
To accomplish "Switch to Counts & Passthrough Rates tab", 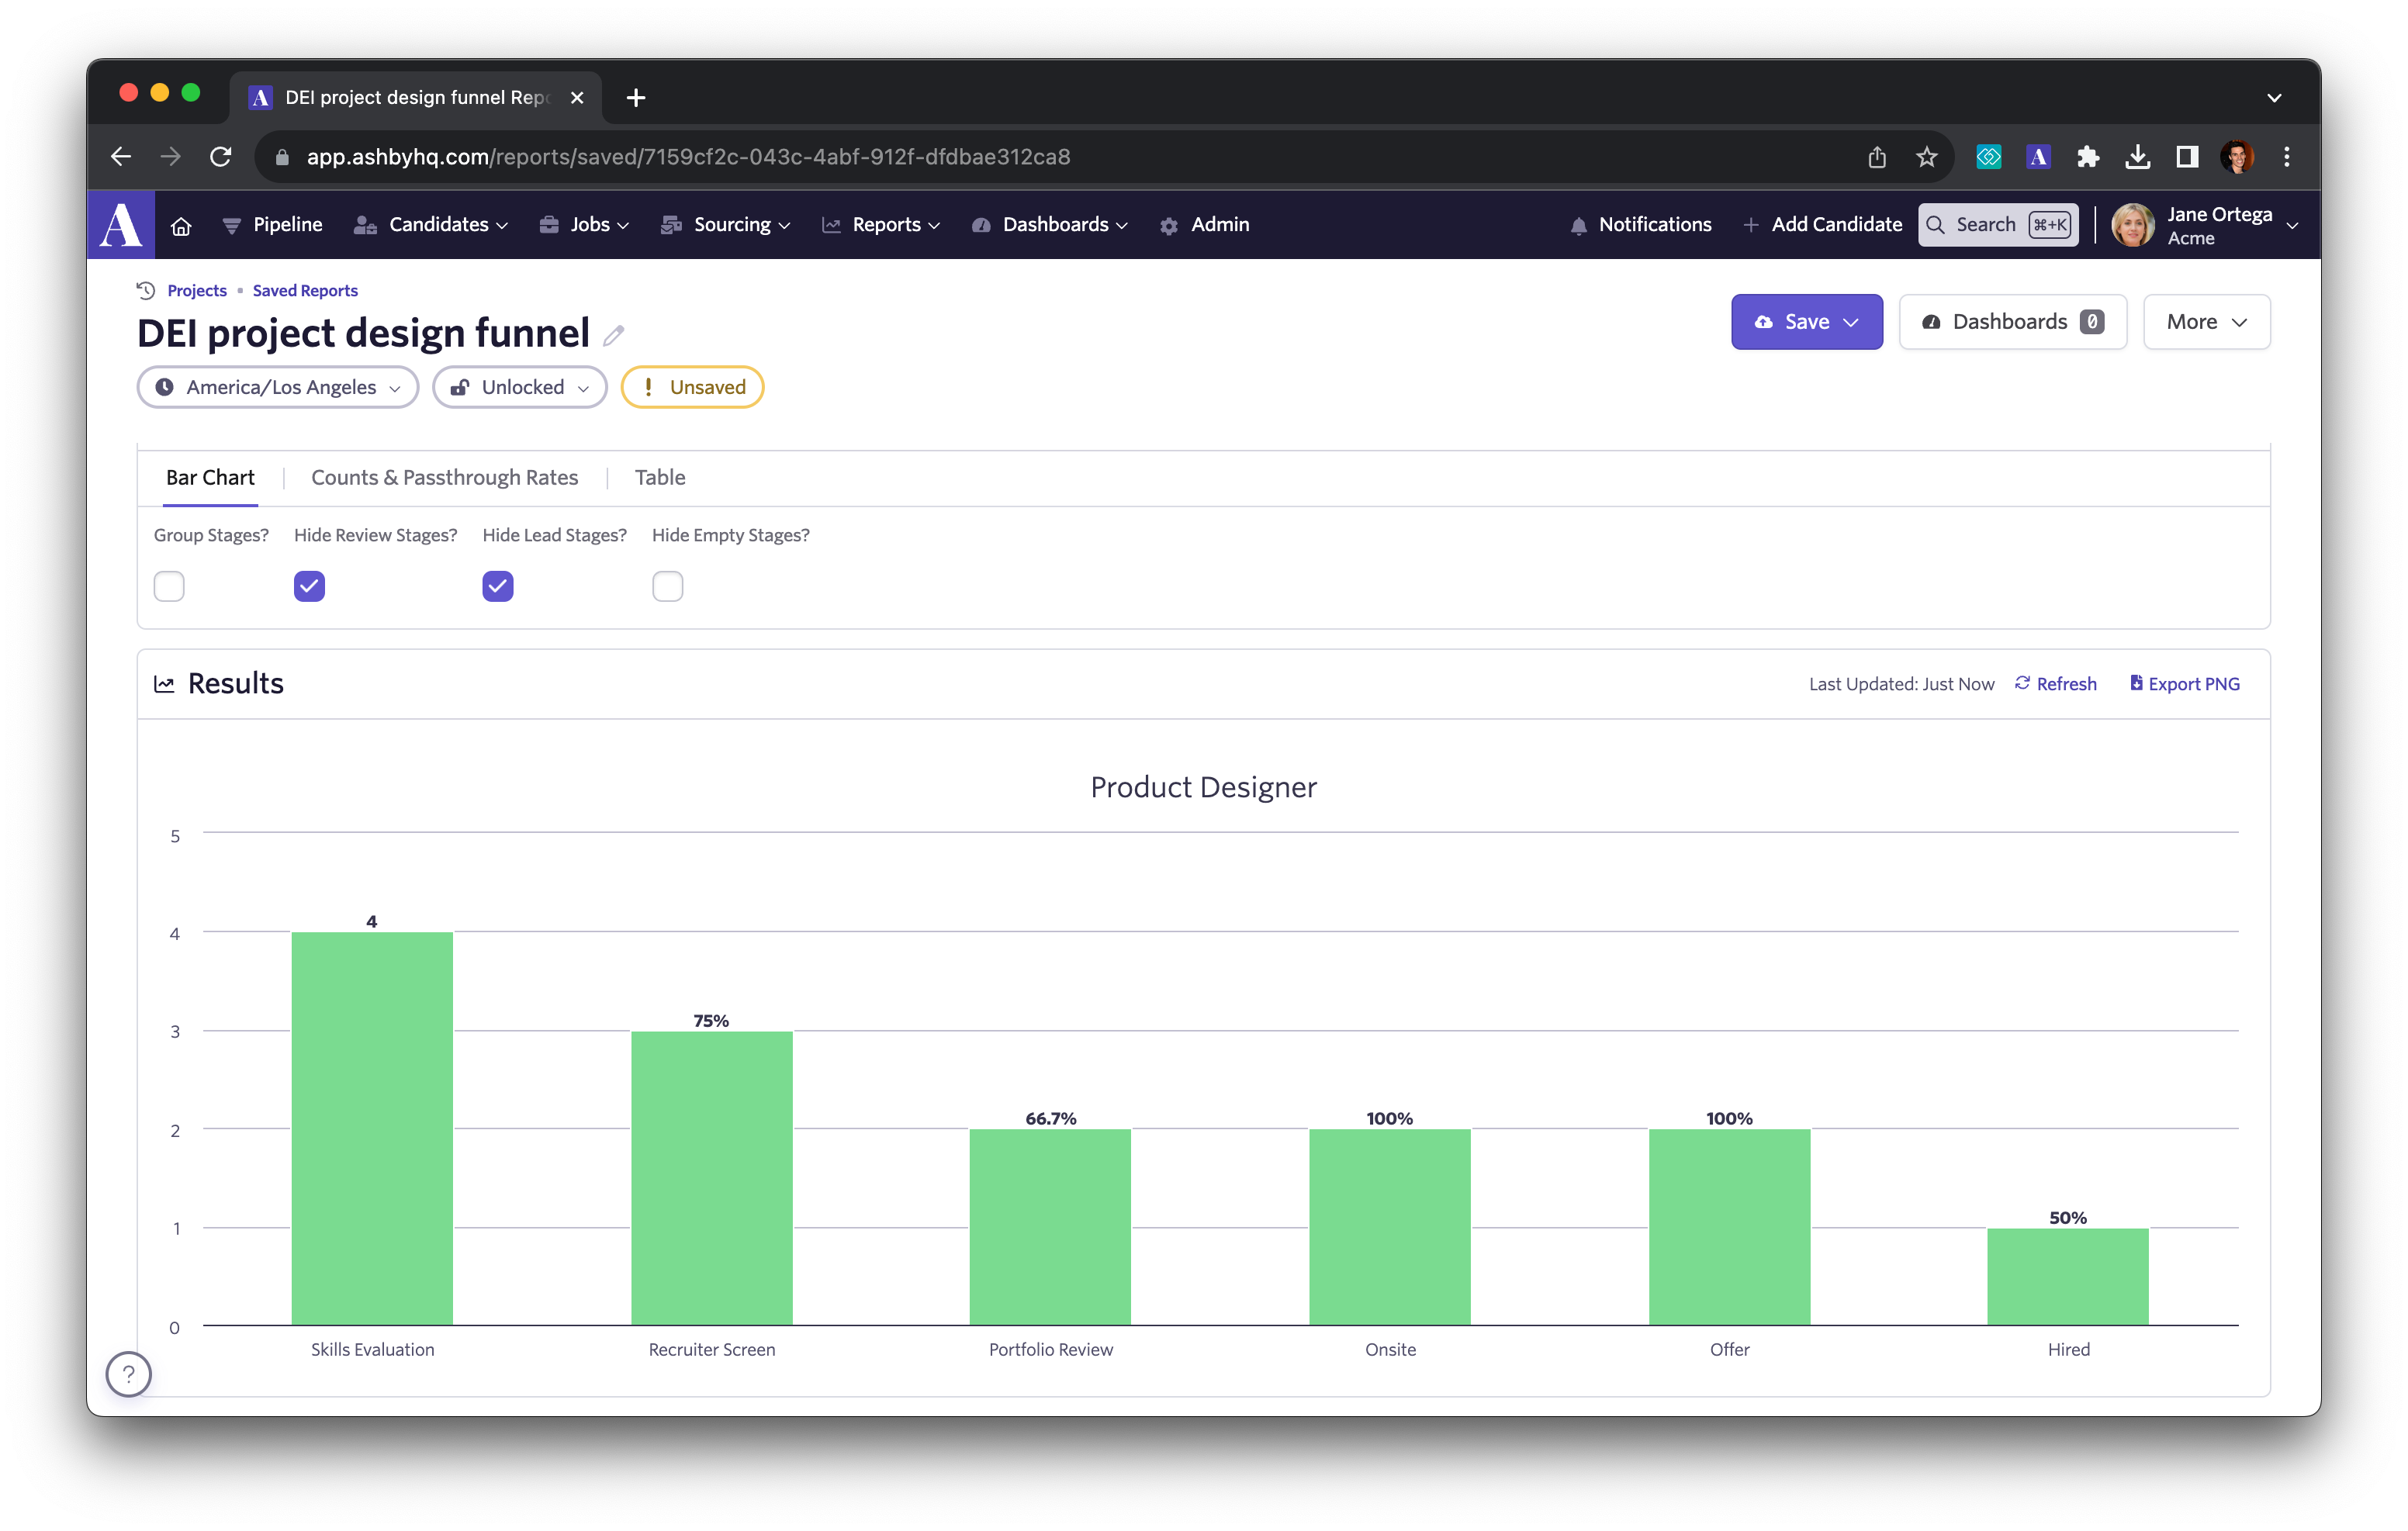I will 444,478.
